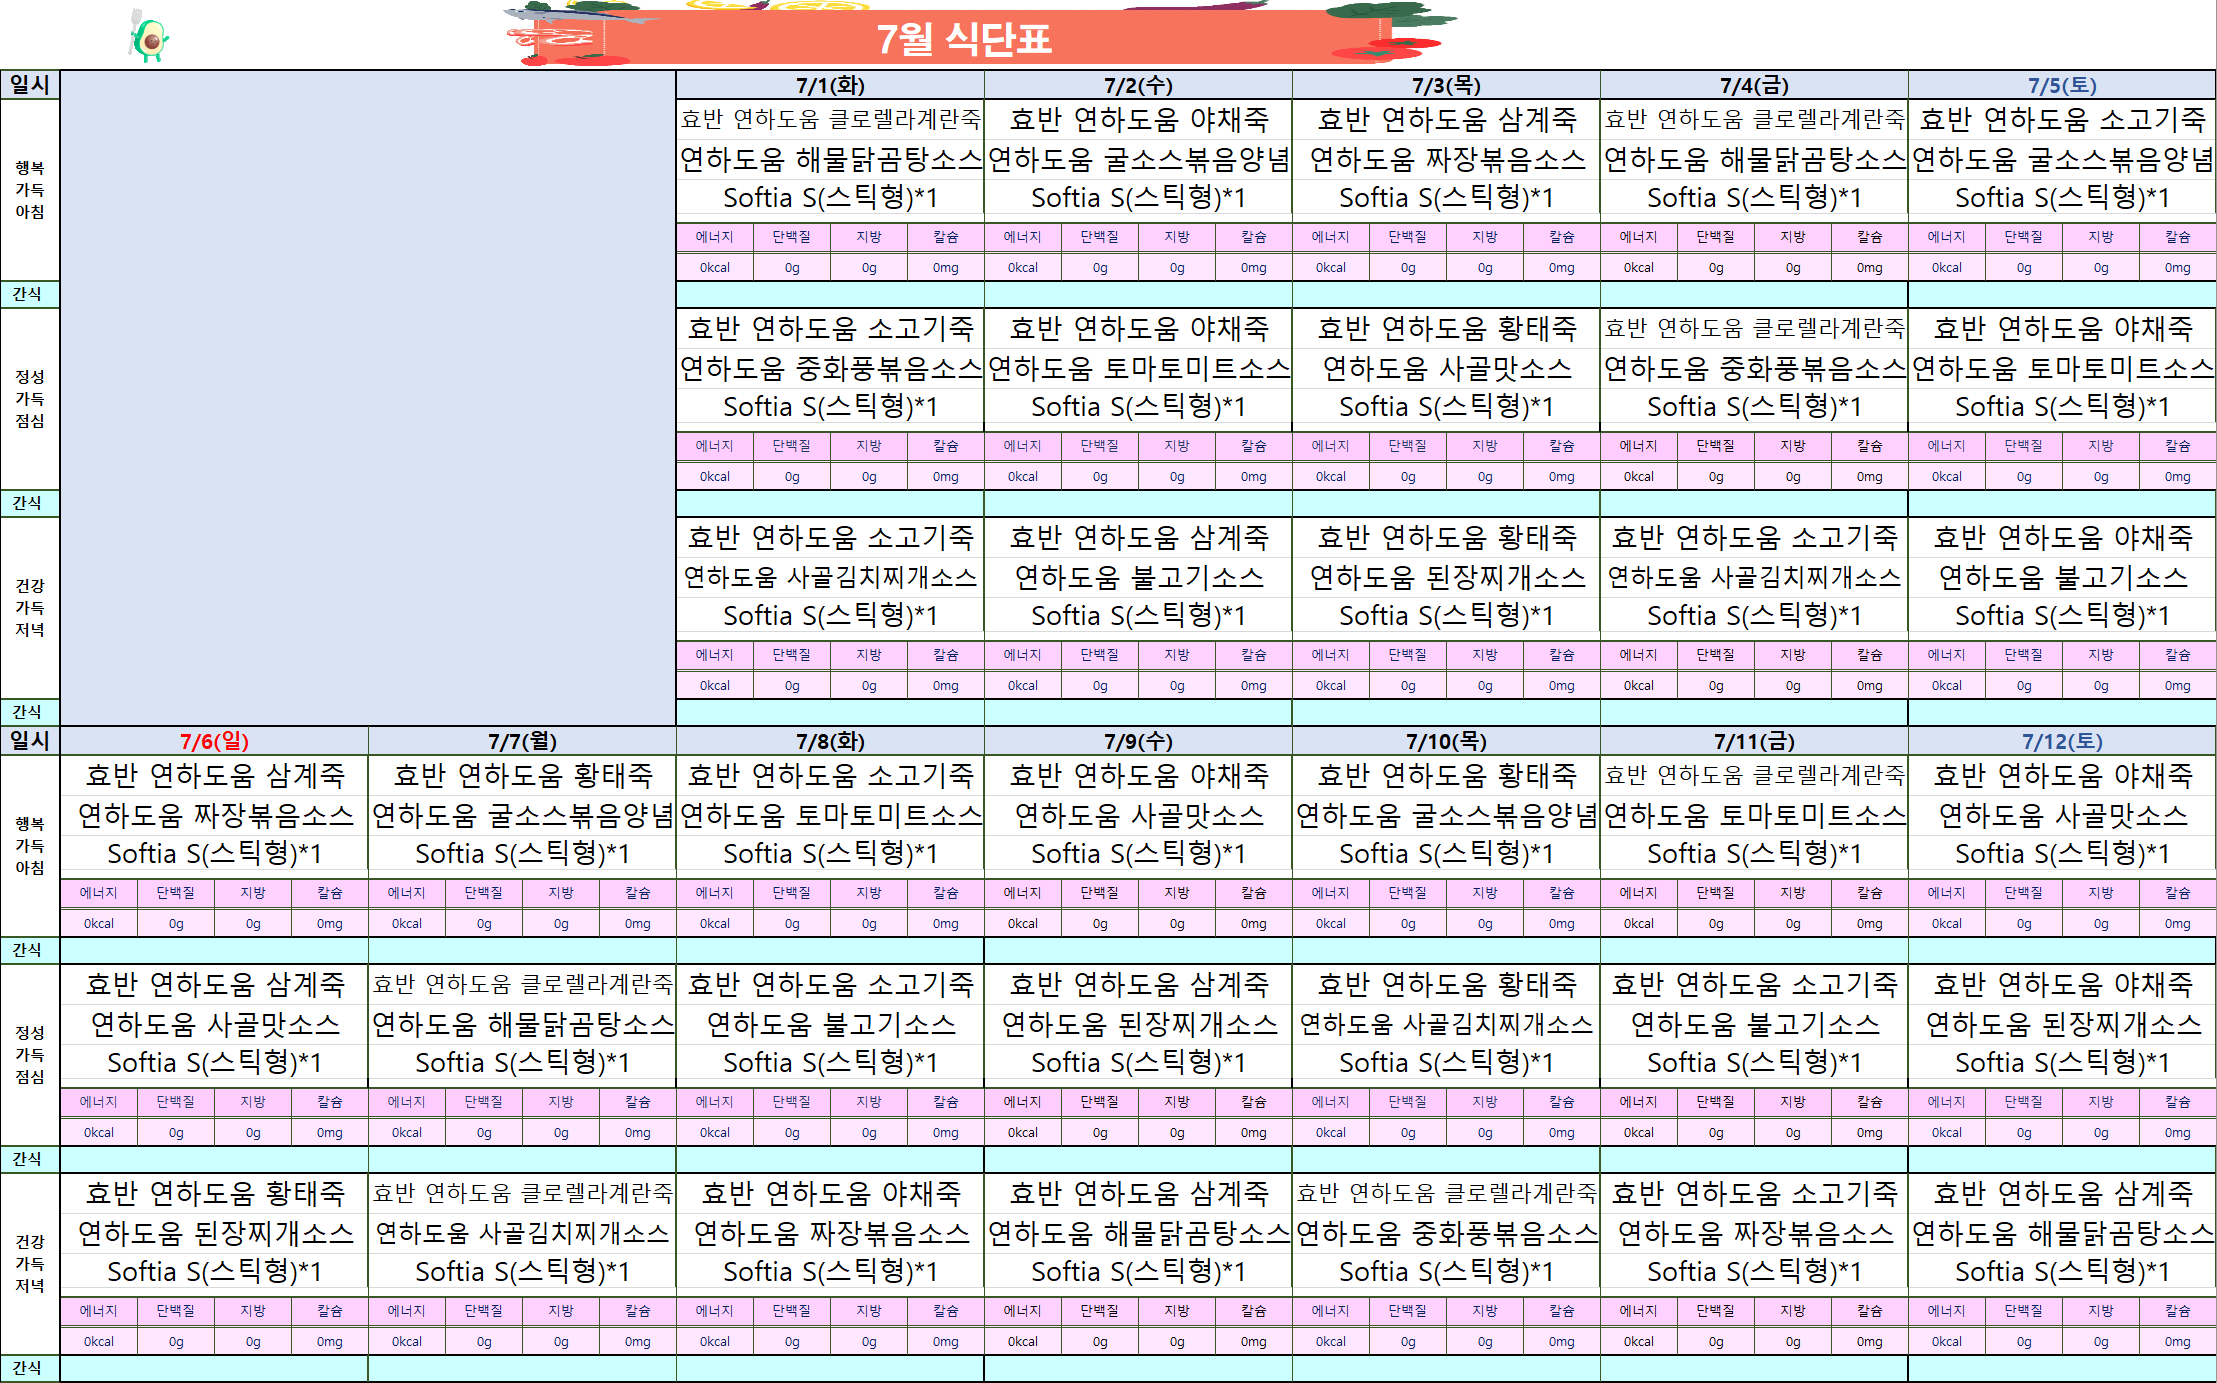Click '효반 연하도움 소고기죽' in 7/5 breakfast
Image resolution: width=2217 pixels, height=1383 pixels.
[2062, 120]
